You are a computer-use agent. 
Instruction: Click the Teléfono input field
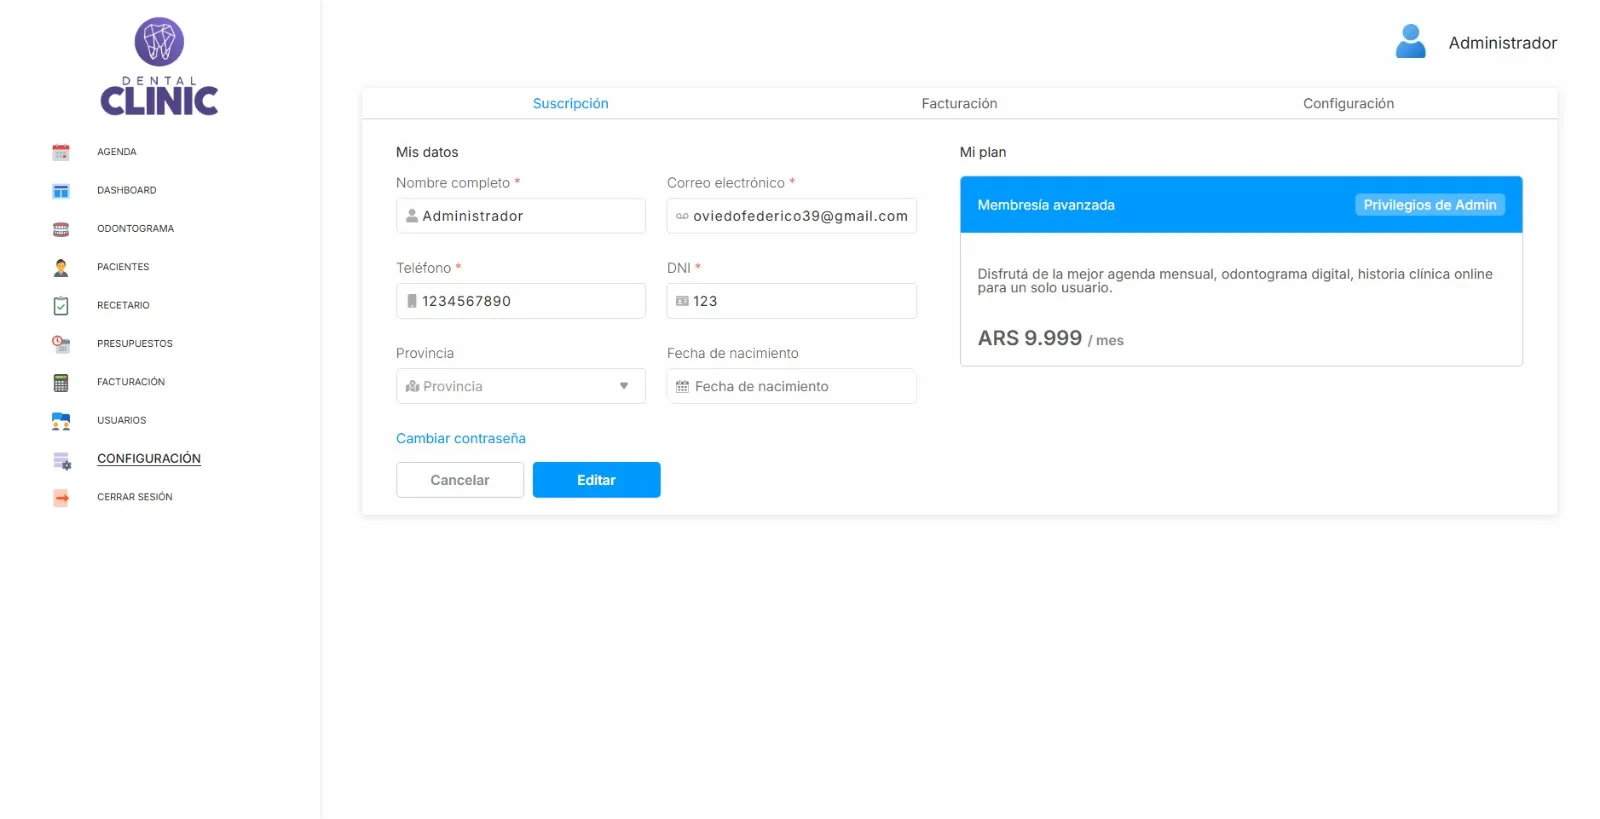[x=521, y=301]
